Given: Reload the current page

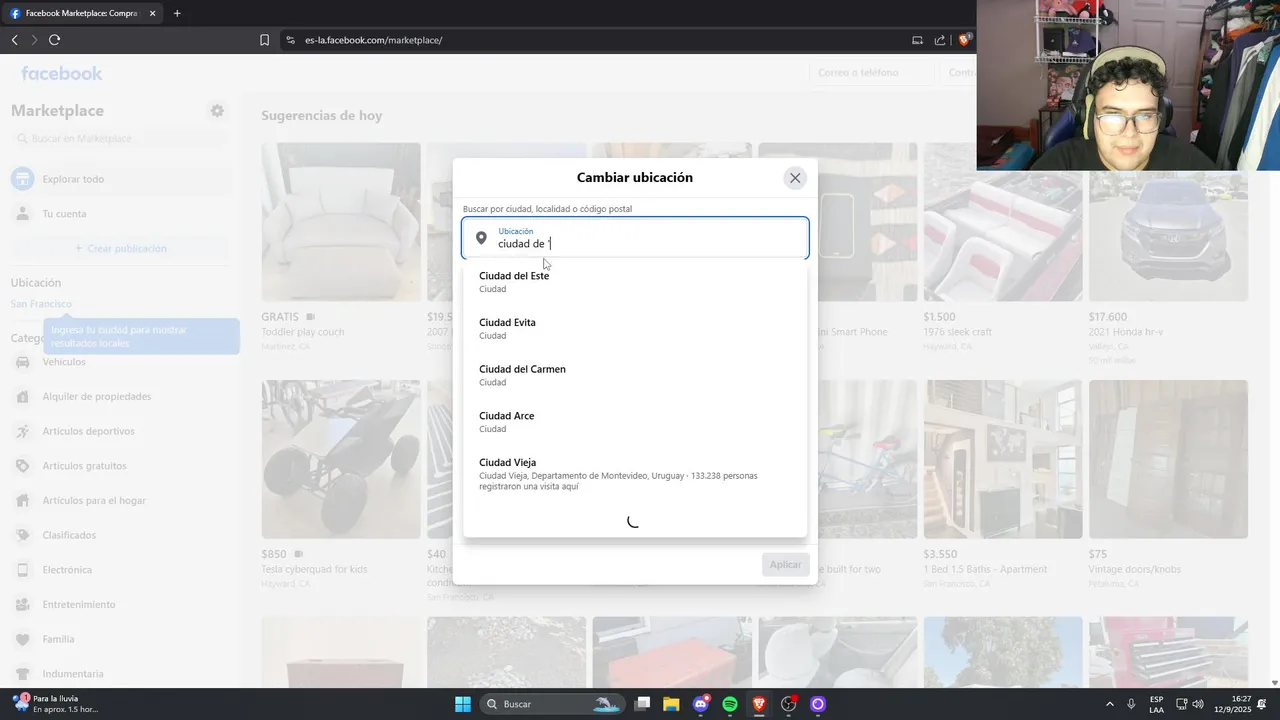Looking at the screenshot, I should [x=55, y=40].
